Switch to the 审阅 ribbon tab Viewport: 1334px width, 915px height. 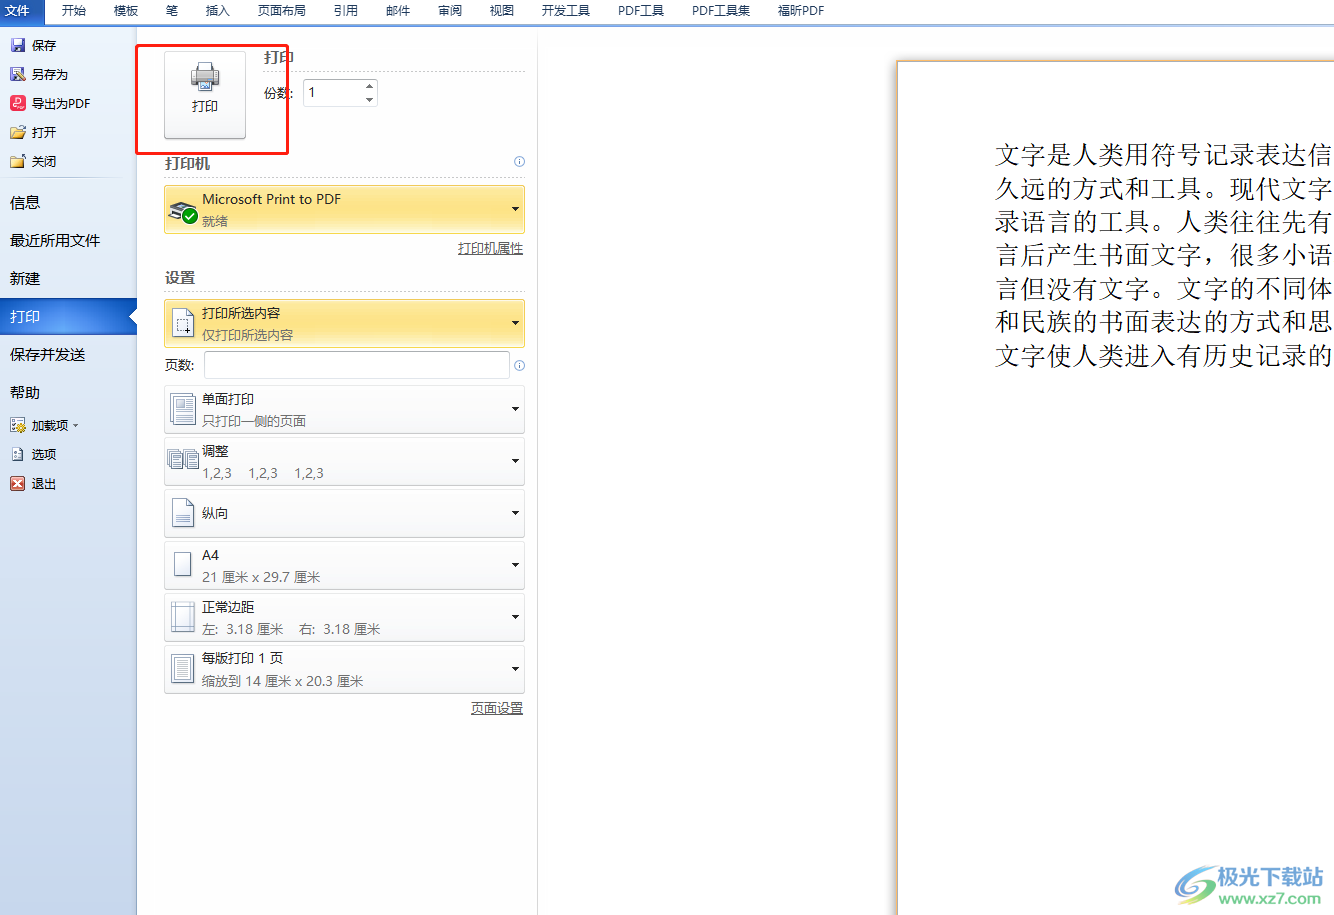450,11
